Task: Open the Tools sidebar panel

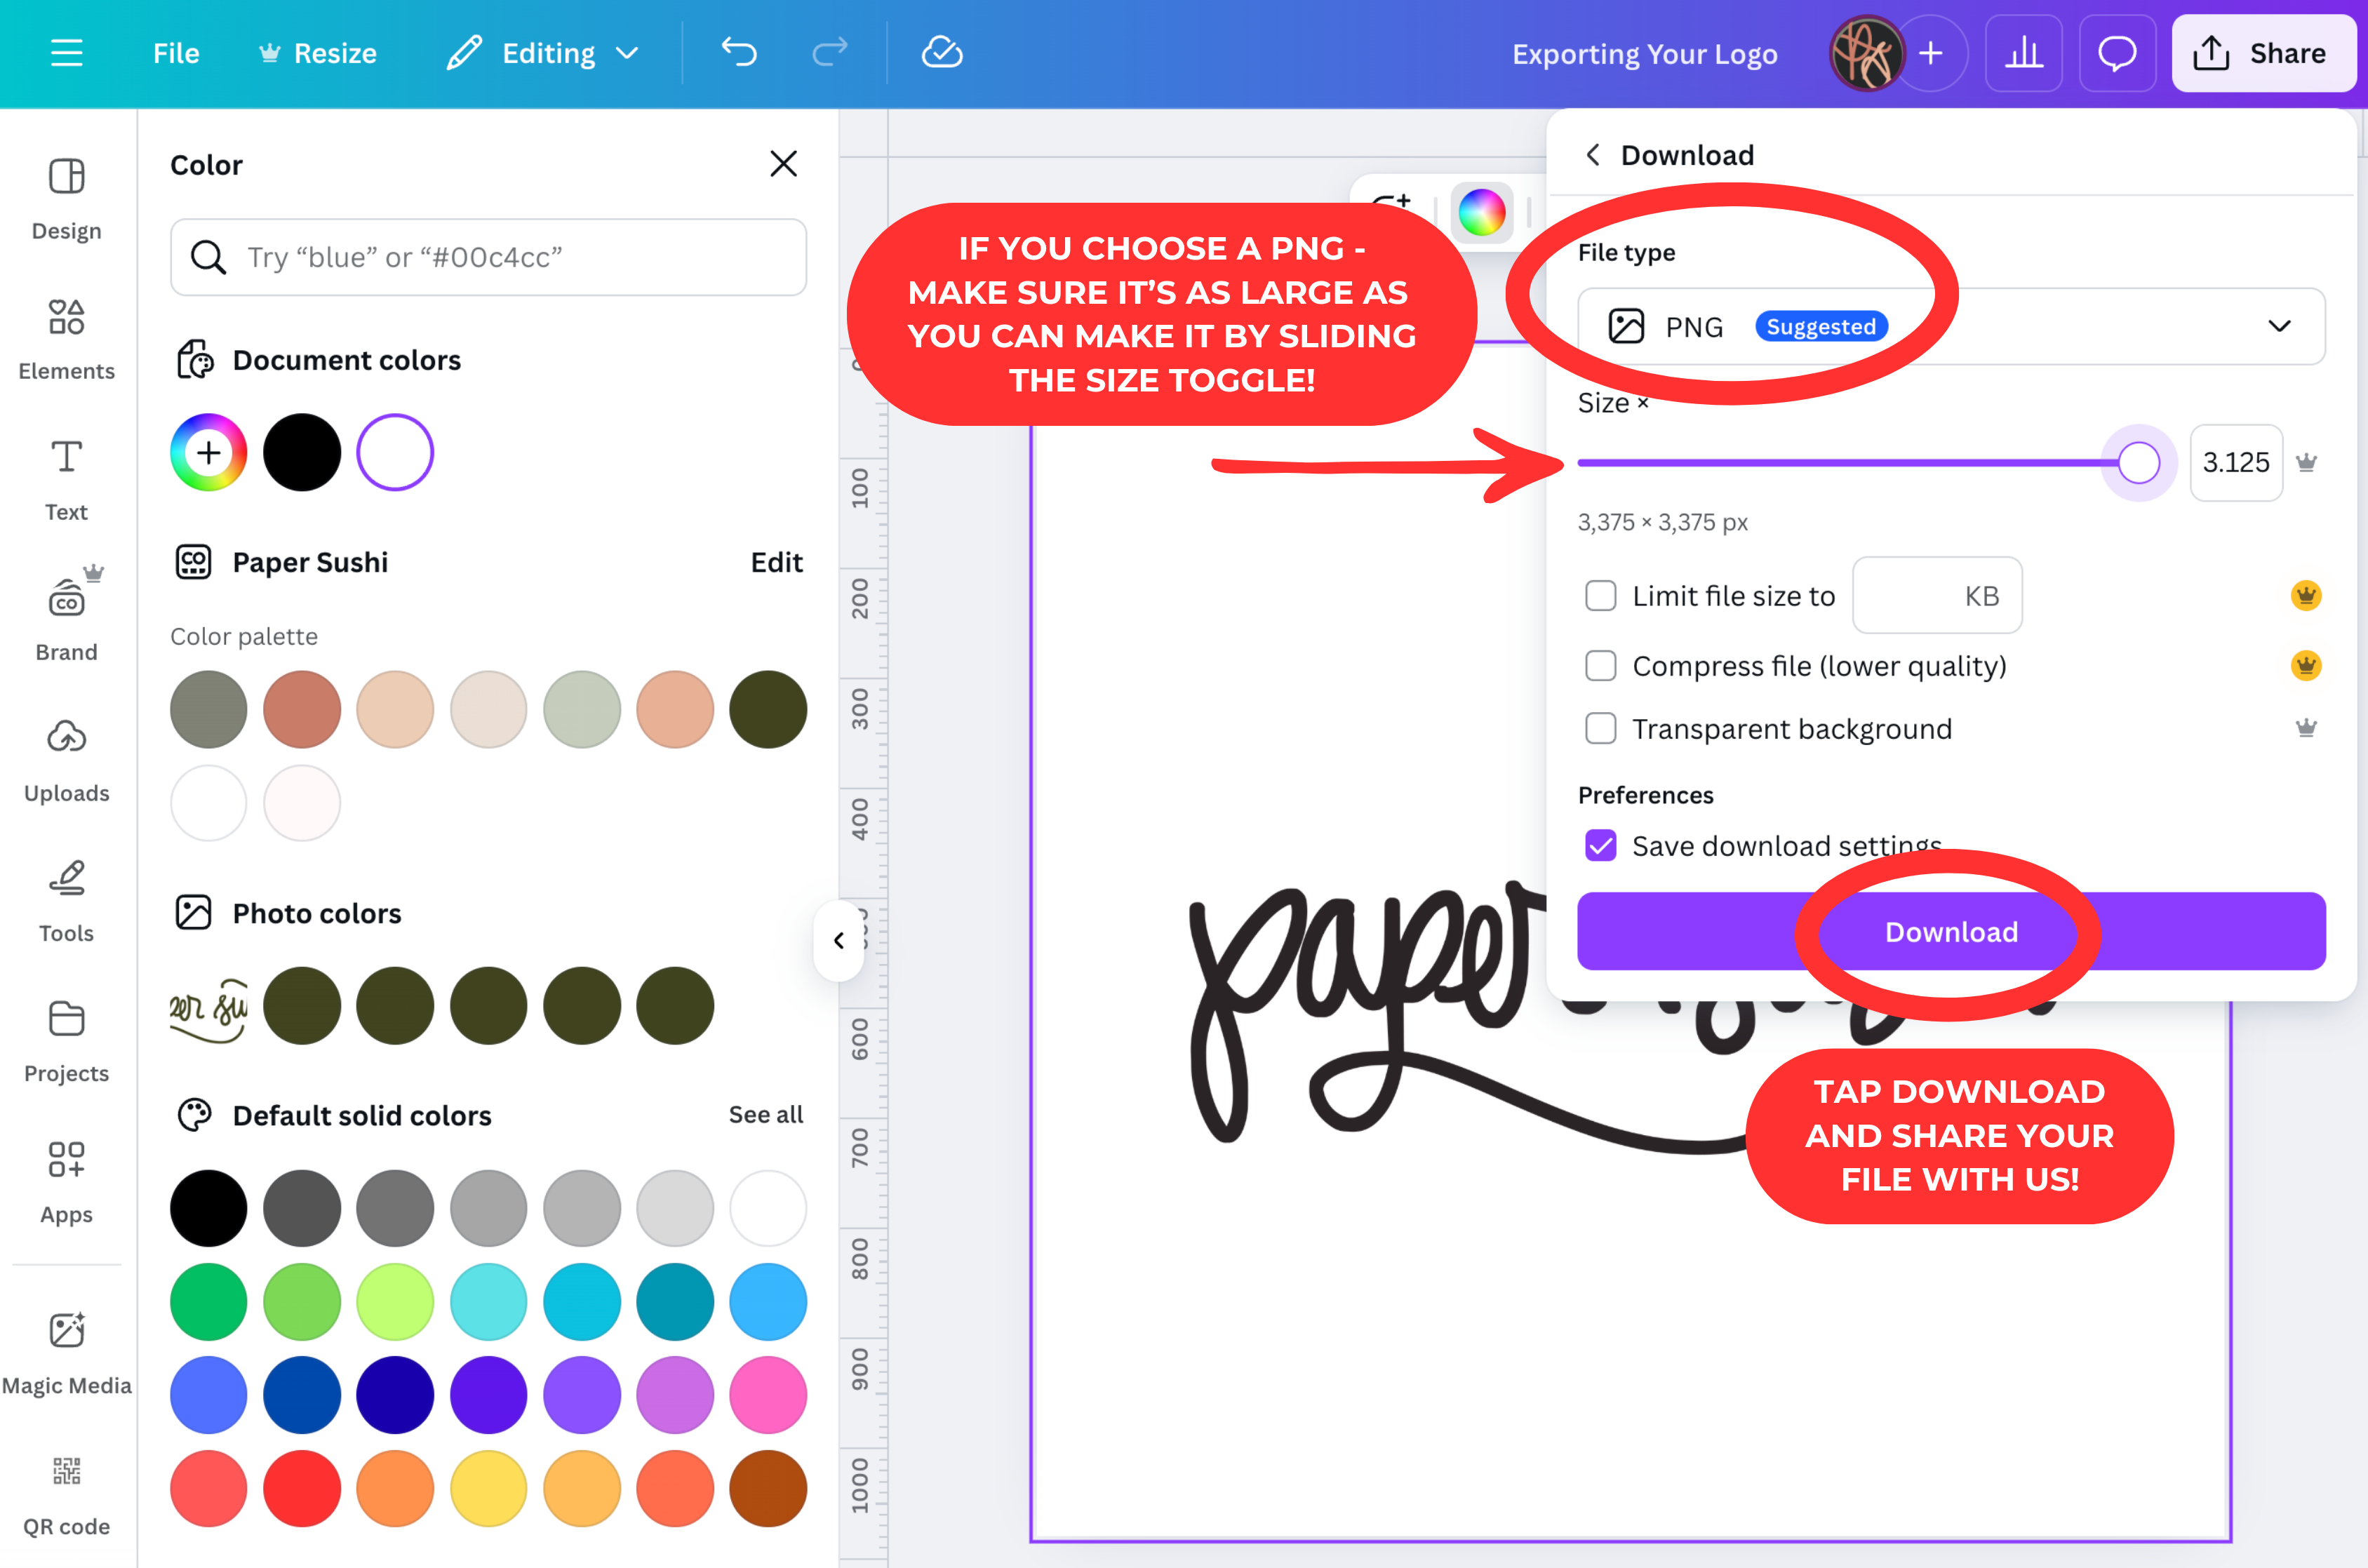Action: [x=66, y=901]
